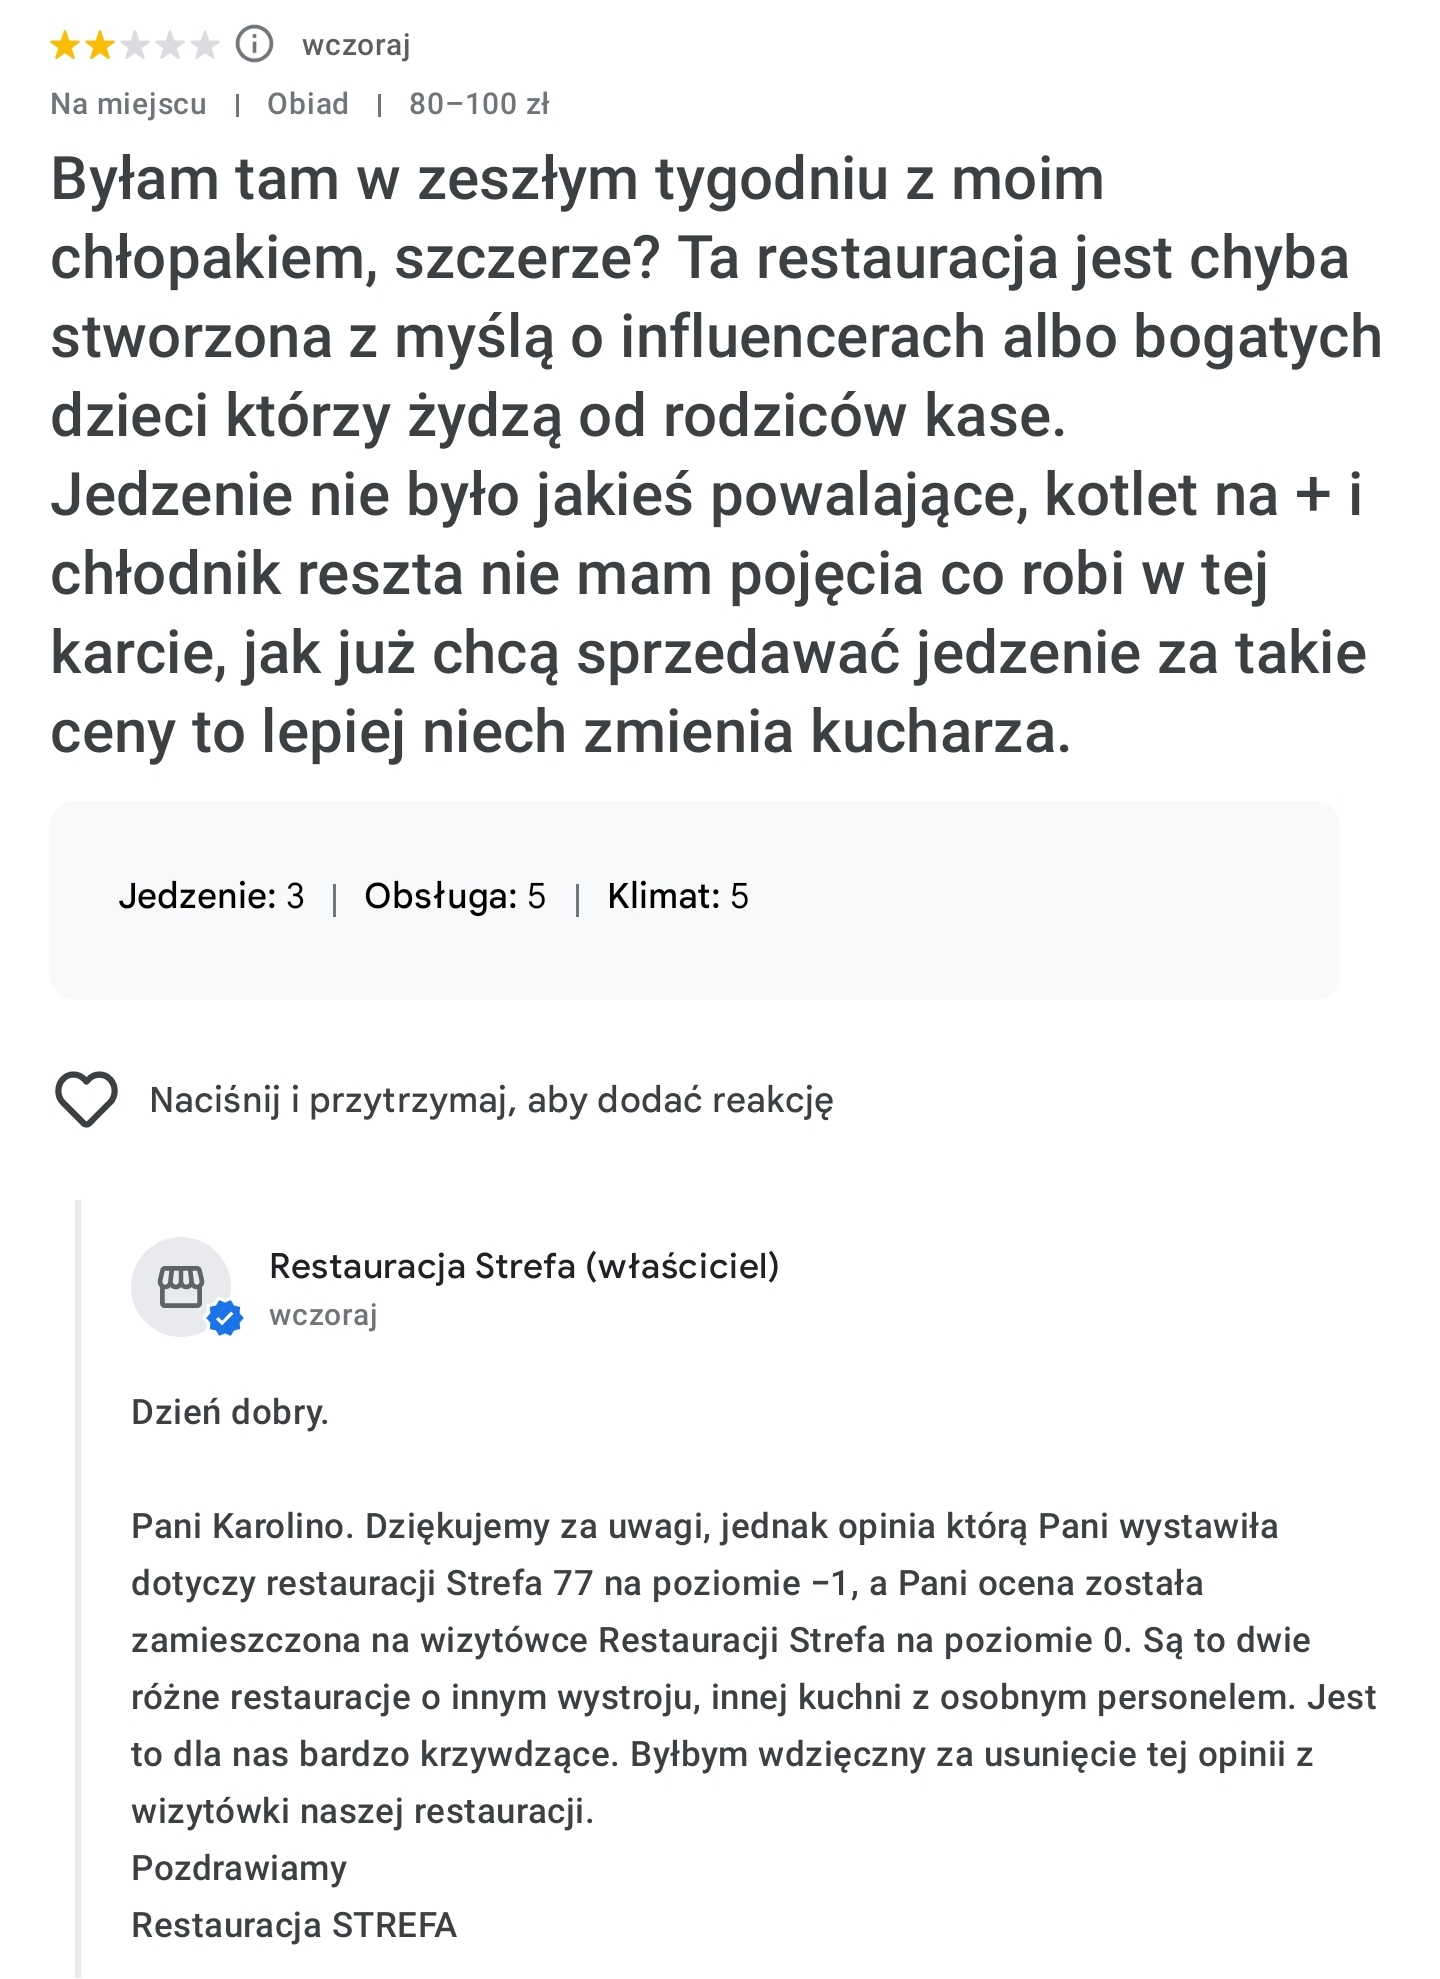Click the third gray star of the rating
The image size is (1440, 1979).
[x=135, y=45]
